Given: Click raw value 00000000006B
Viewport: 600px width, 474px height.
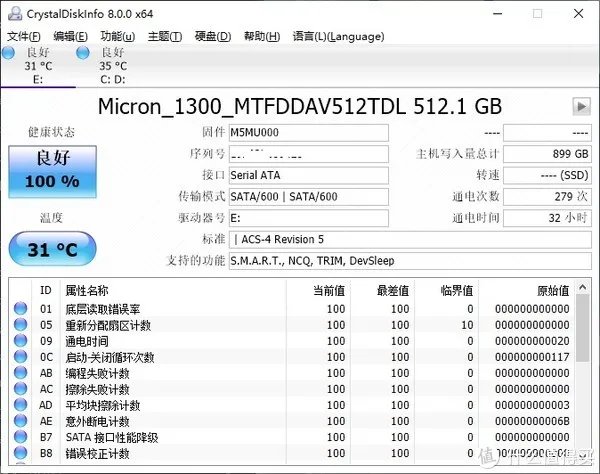Looking at the screenshot, I should (532, 421).
